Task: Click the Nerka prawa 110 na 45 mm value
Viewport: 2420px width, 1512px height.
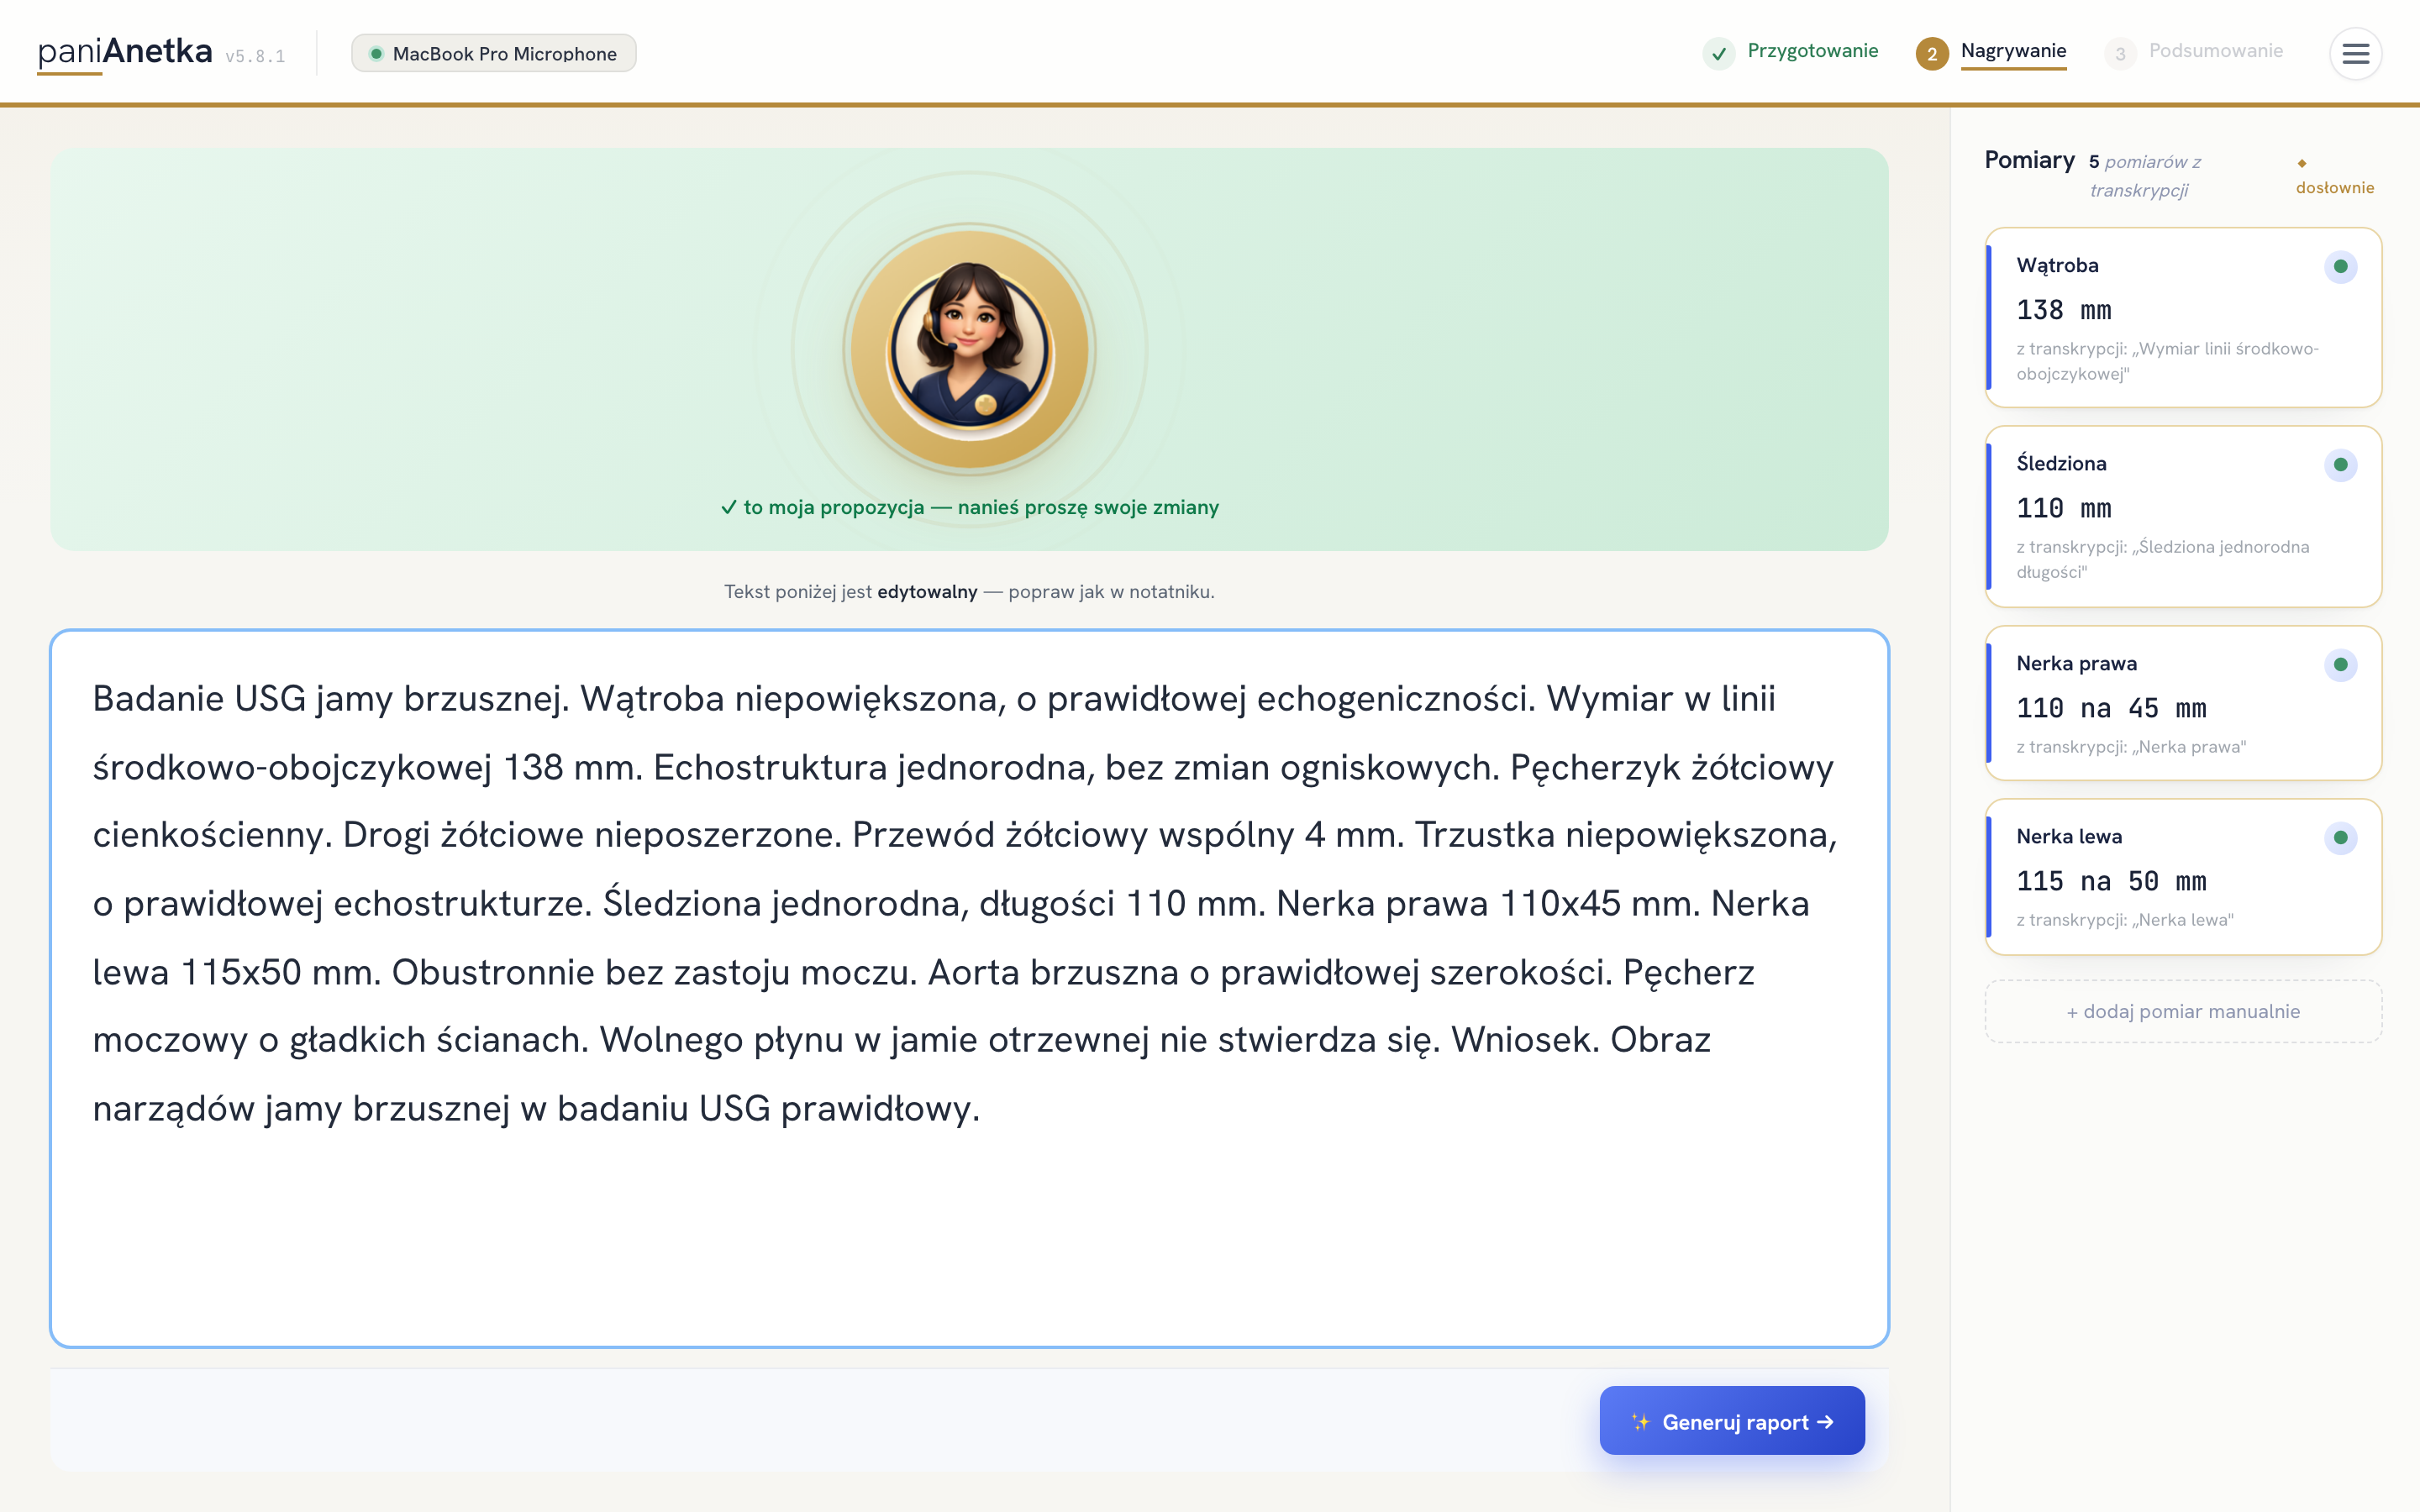Action: (2111, 708)
